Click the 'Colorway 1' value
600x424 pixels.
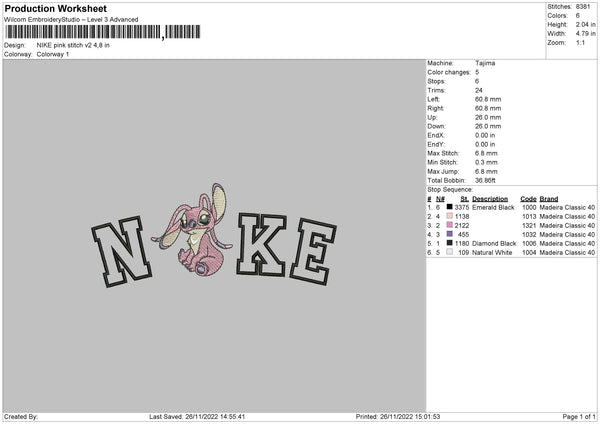[x=53, y=54]
